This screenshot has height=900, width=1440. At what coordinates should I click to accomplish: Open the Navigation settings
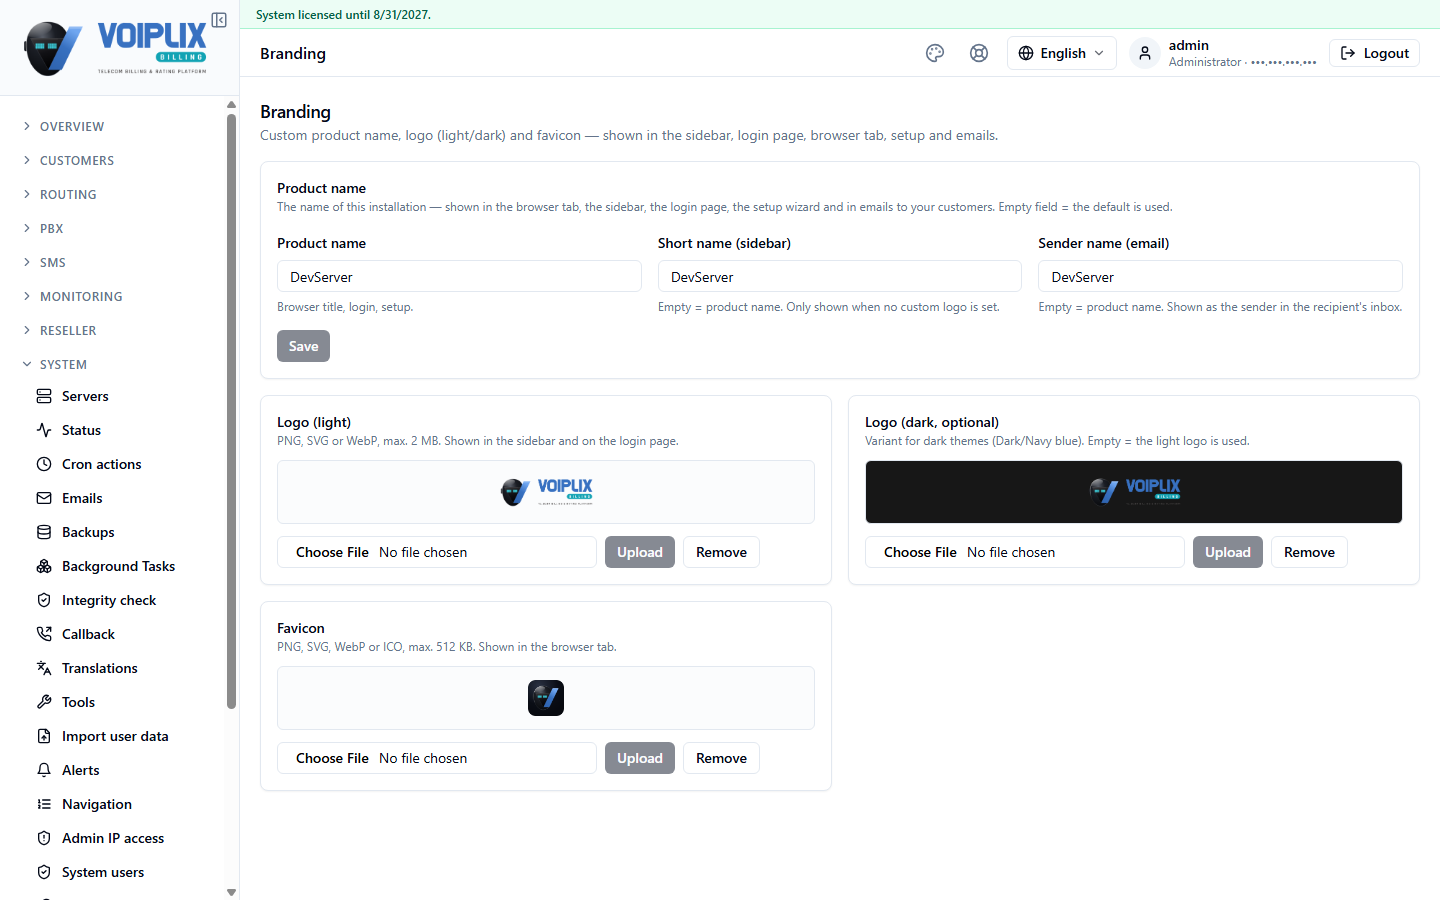[96, 804]
